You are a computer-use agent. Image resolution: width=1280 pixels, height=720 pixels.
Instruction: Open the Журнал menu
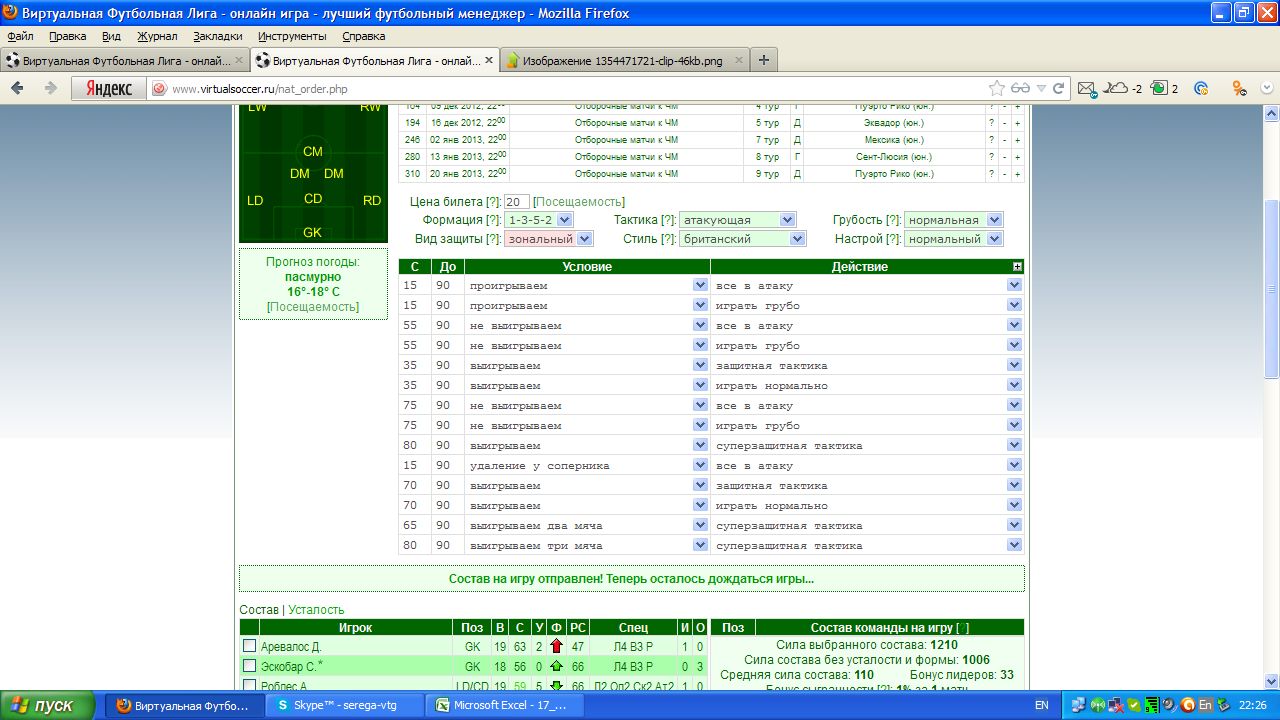(x=157, y=36)
